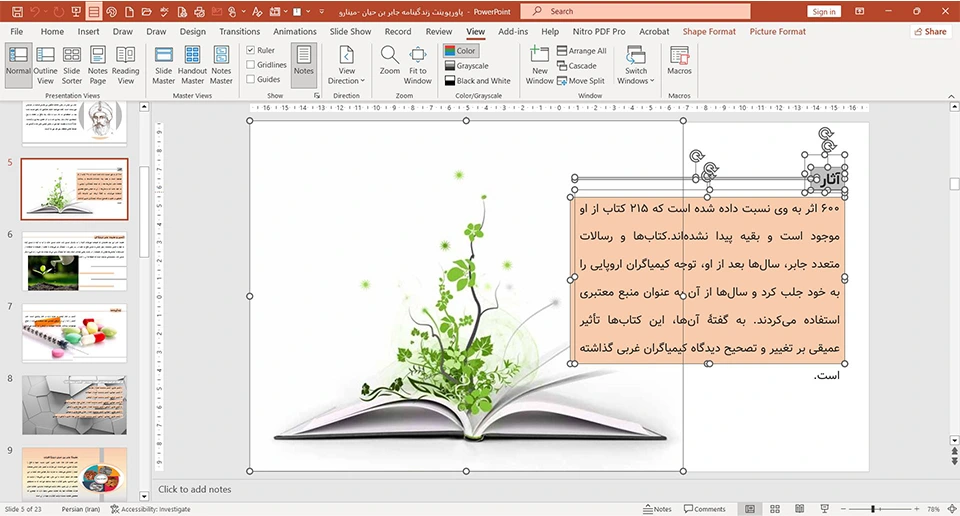Open the Design tab
Screen dimensions: 960x516
click(192, 31)
